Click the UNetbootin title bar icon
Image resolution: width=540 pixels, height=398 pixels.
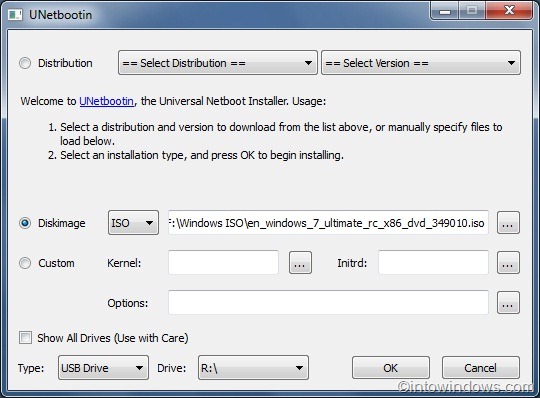point(15,15)
